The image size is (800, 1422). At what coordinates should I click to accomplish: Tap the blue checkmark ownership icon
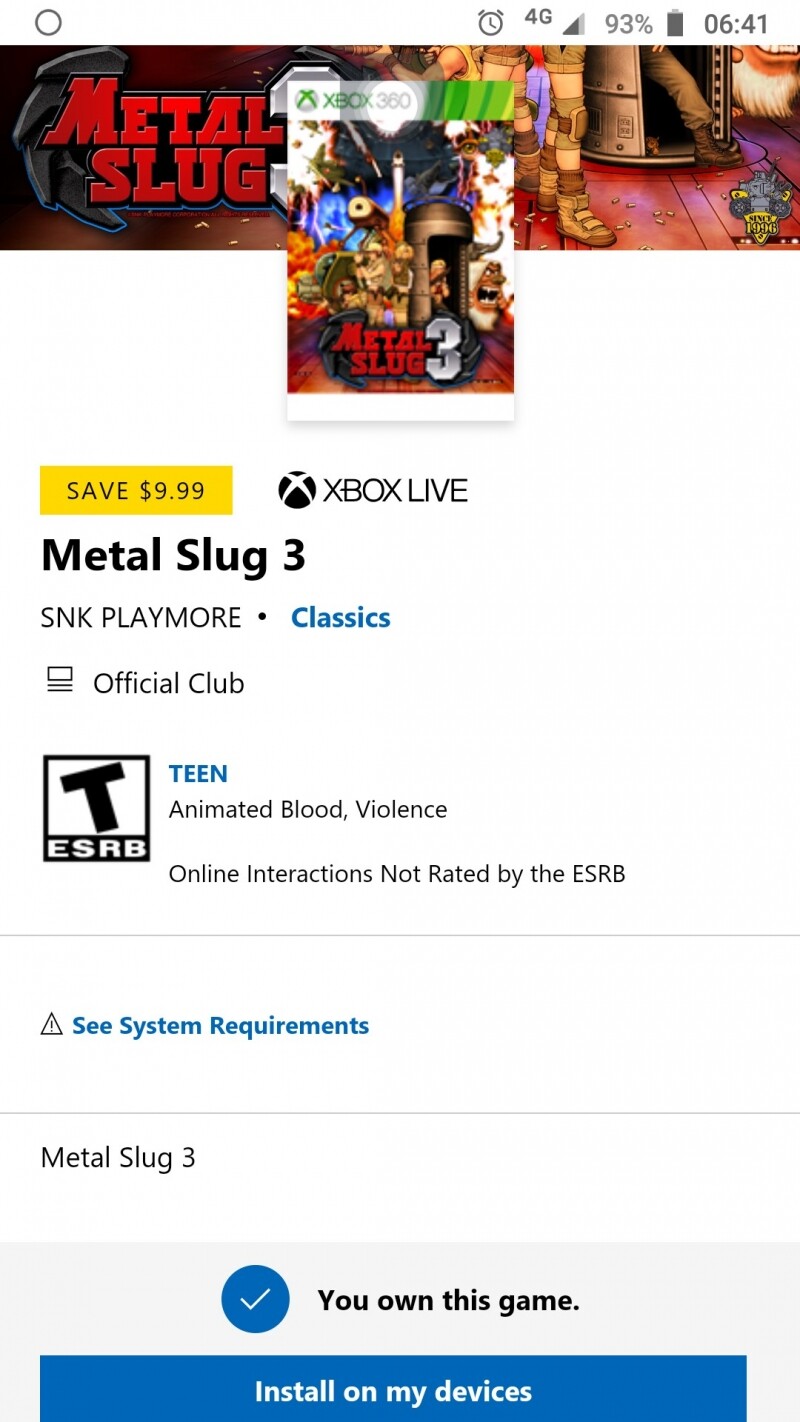coord(255,1299)
